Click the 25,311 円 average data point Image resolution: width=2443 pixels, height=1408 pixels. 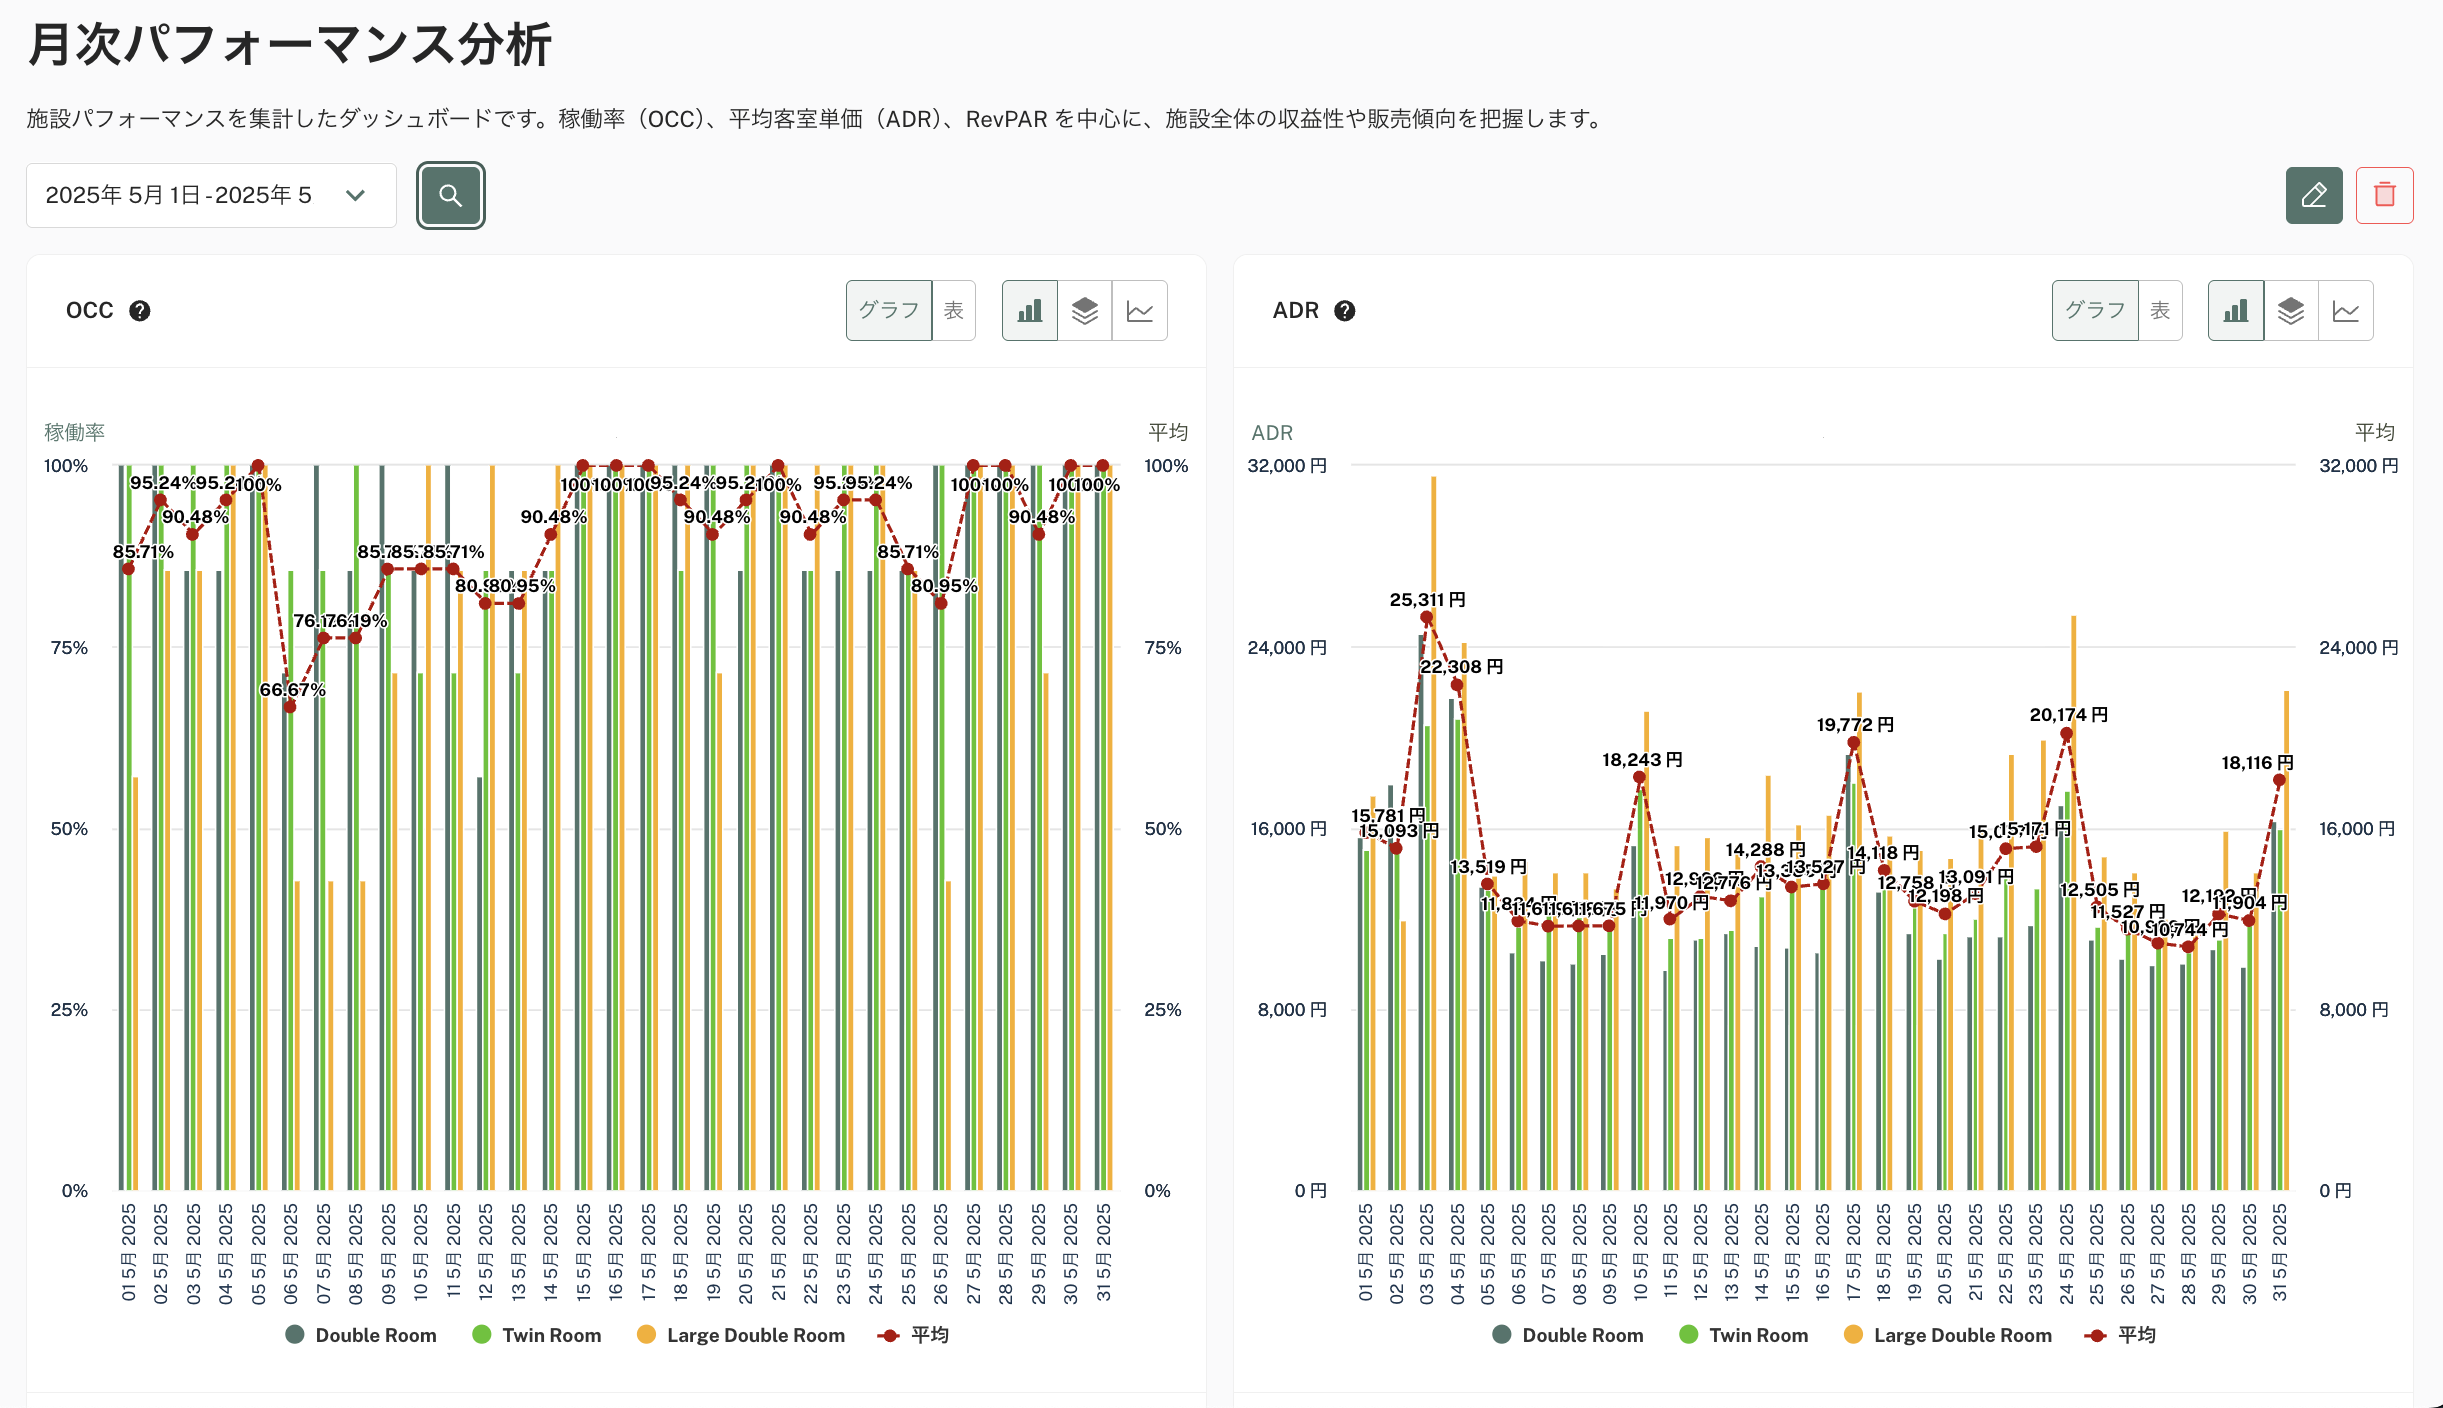click(1427, 618)
